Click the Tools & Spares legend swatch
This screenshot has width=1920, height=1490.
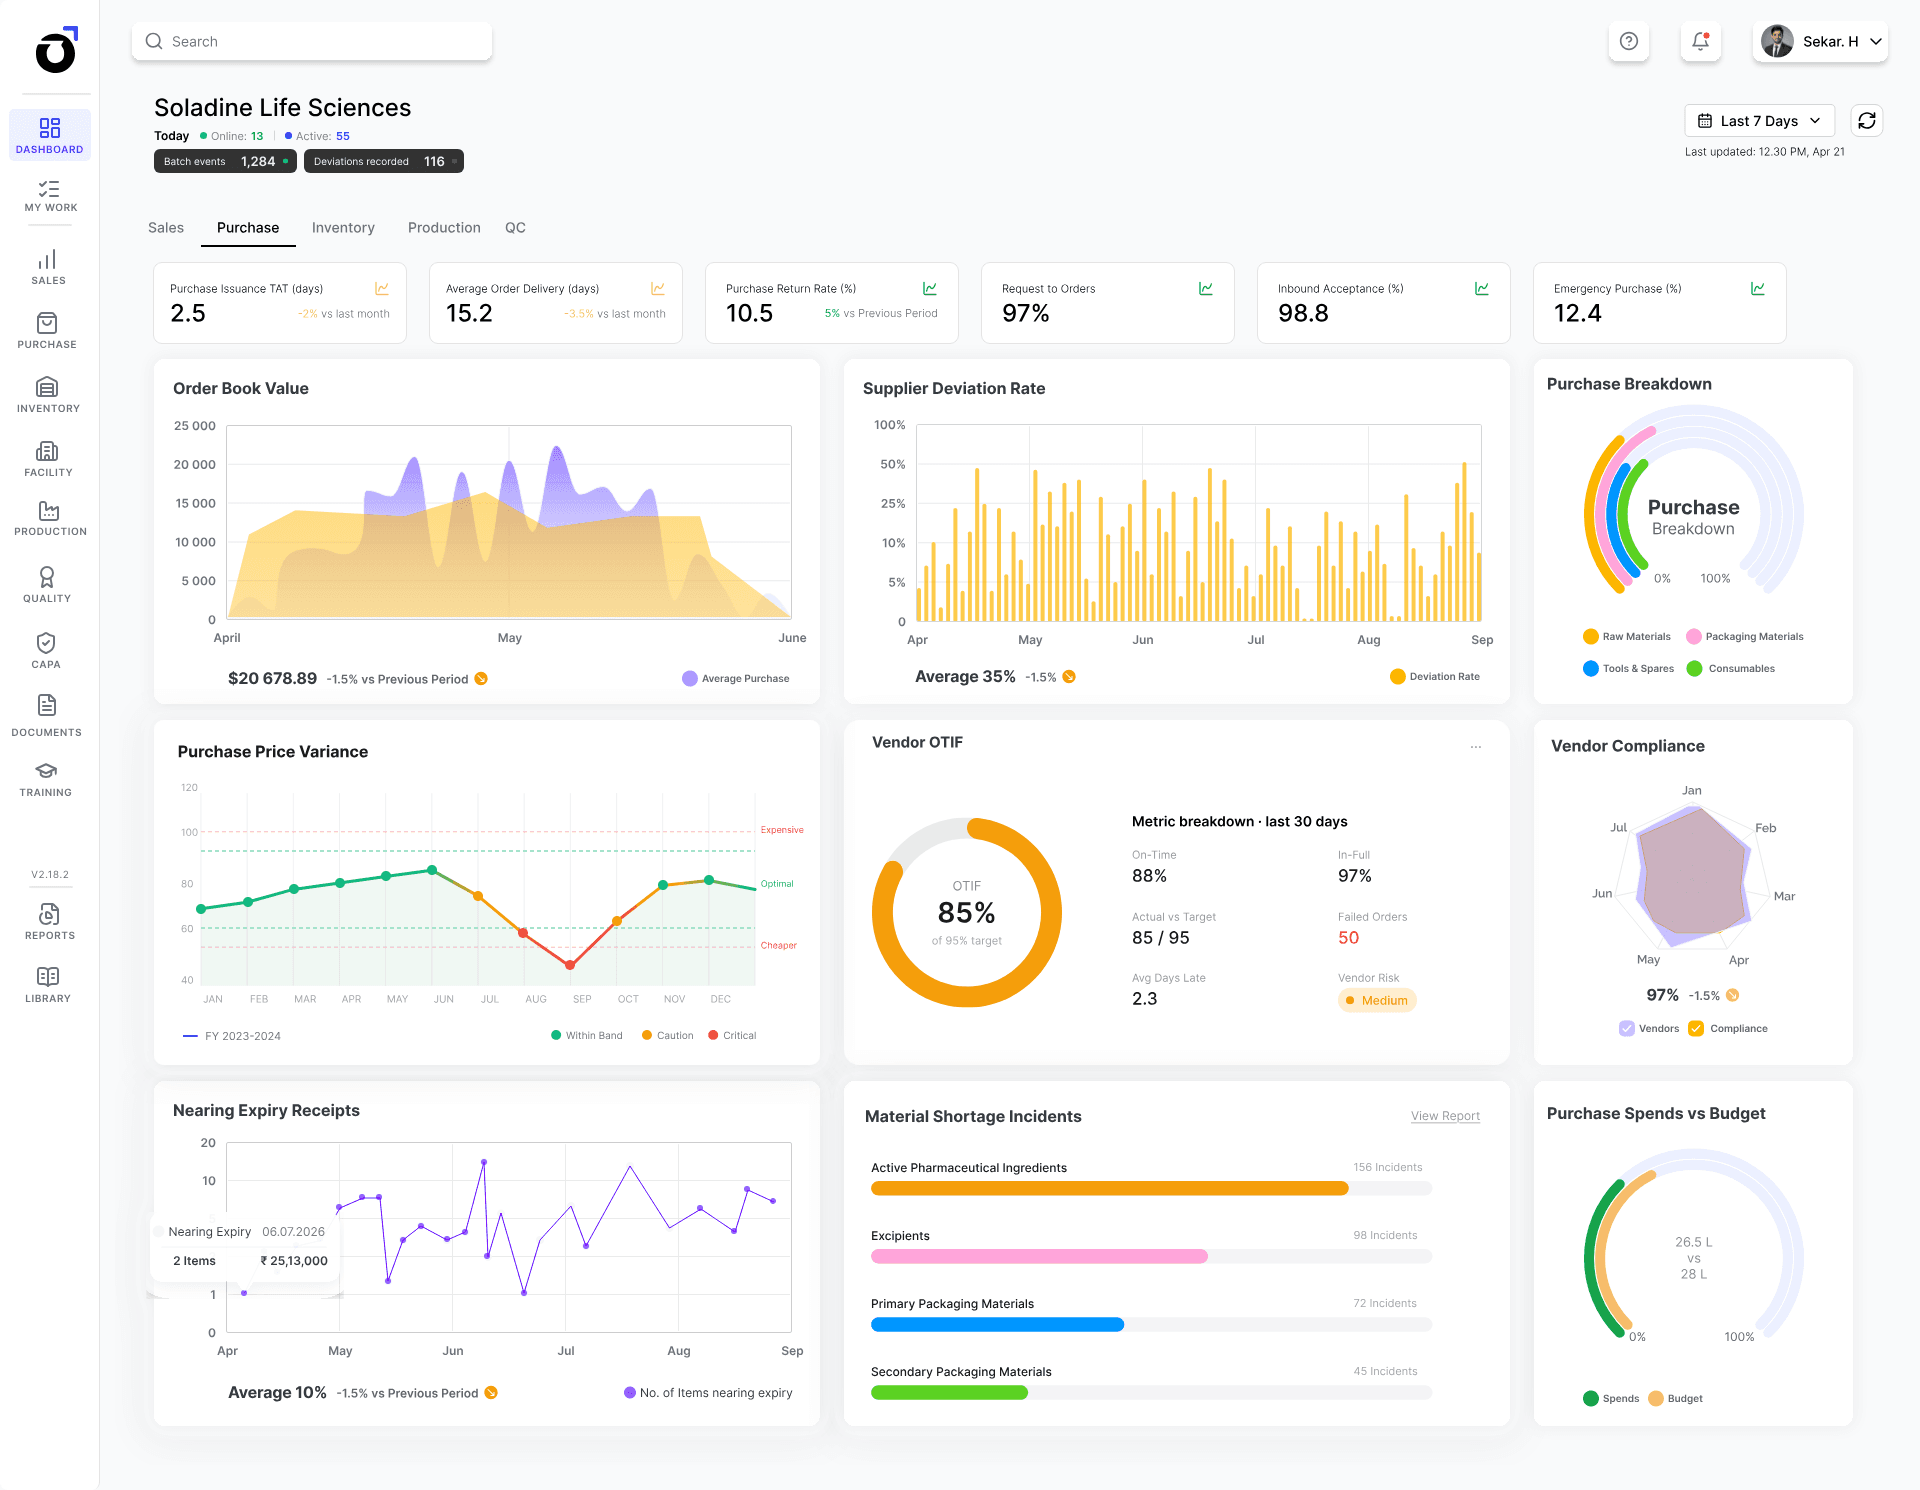pyautogui.click(x=1591, y=668)
